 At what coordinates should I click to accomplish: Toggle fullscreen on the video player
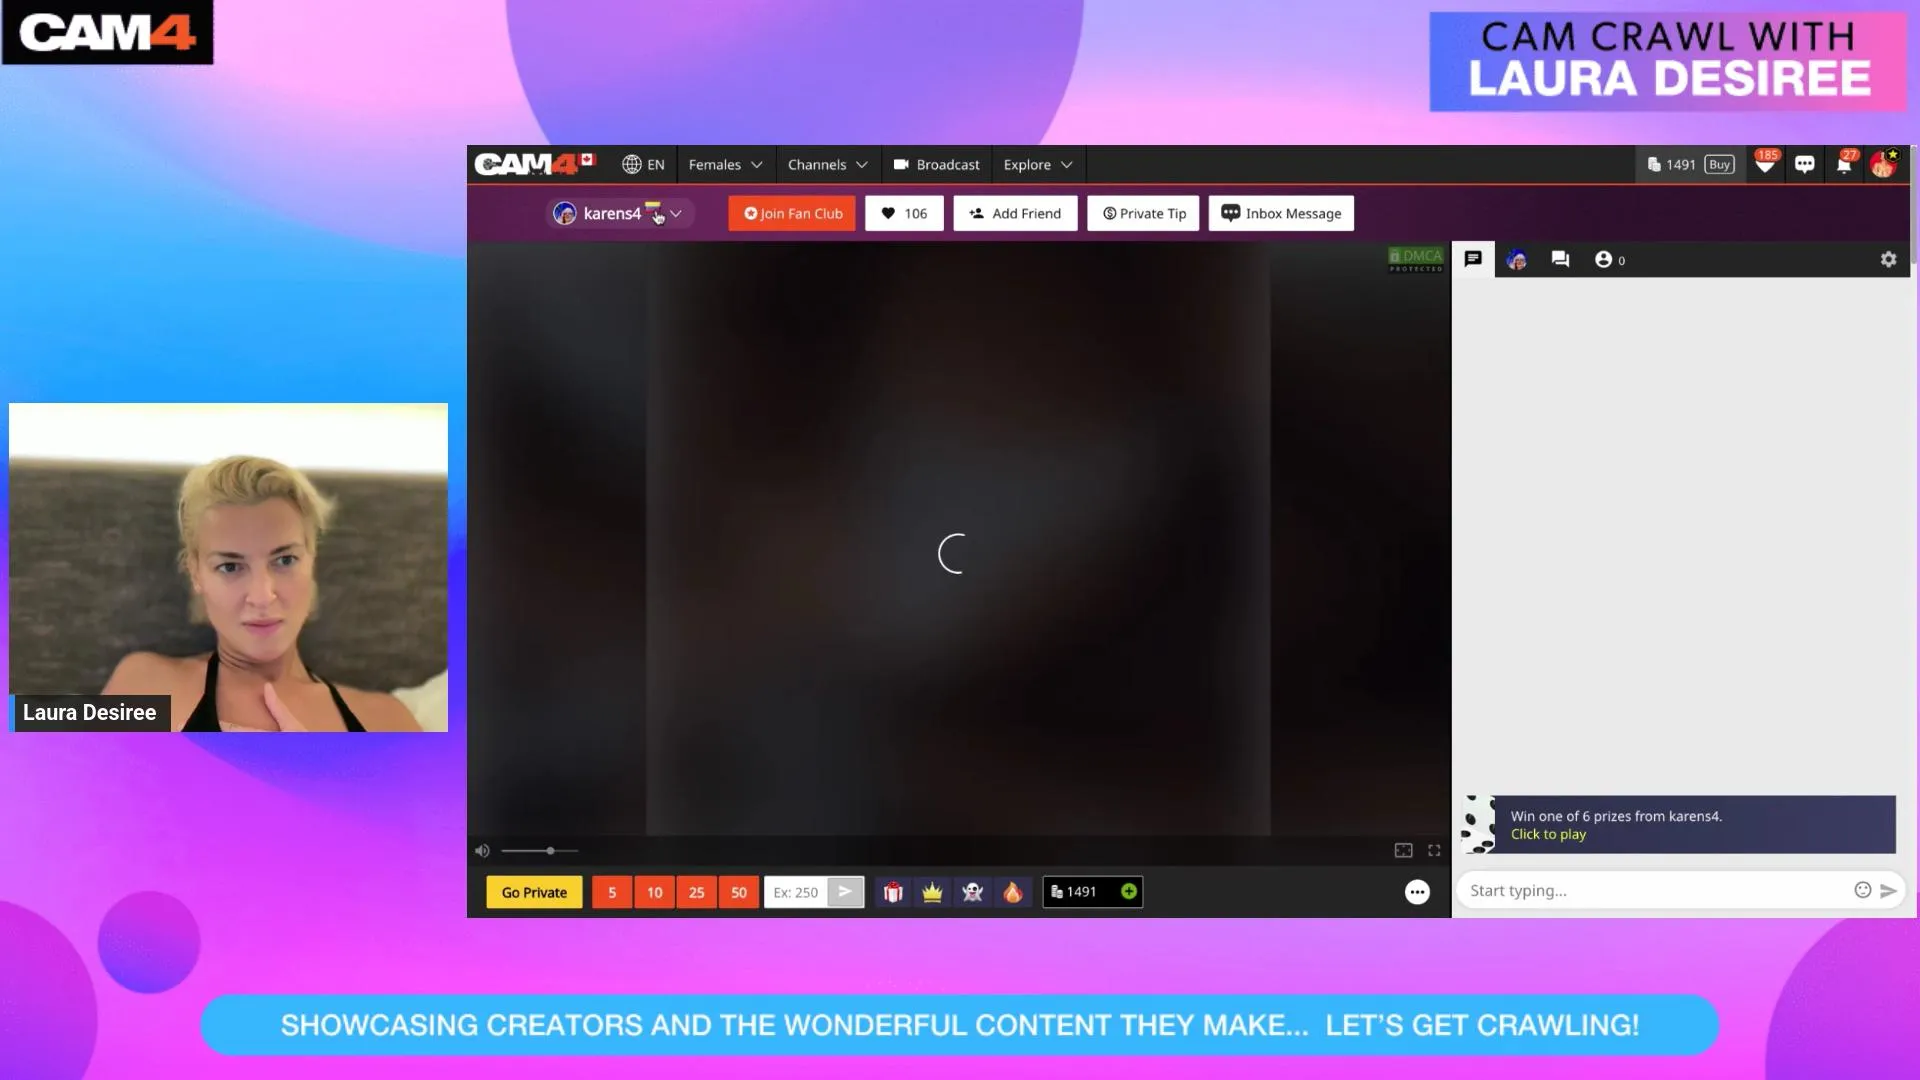pos(1434,850)
